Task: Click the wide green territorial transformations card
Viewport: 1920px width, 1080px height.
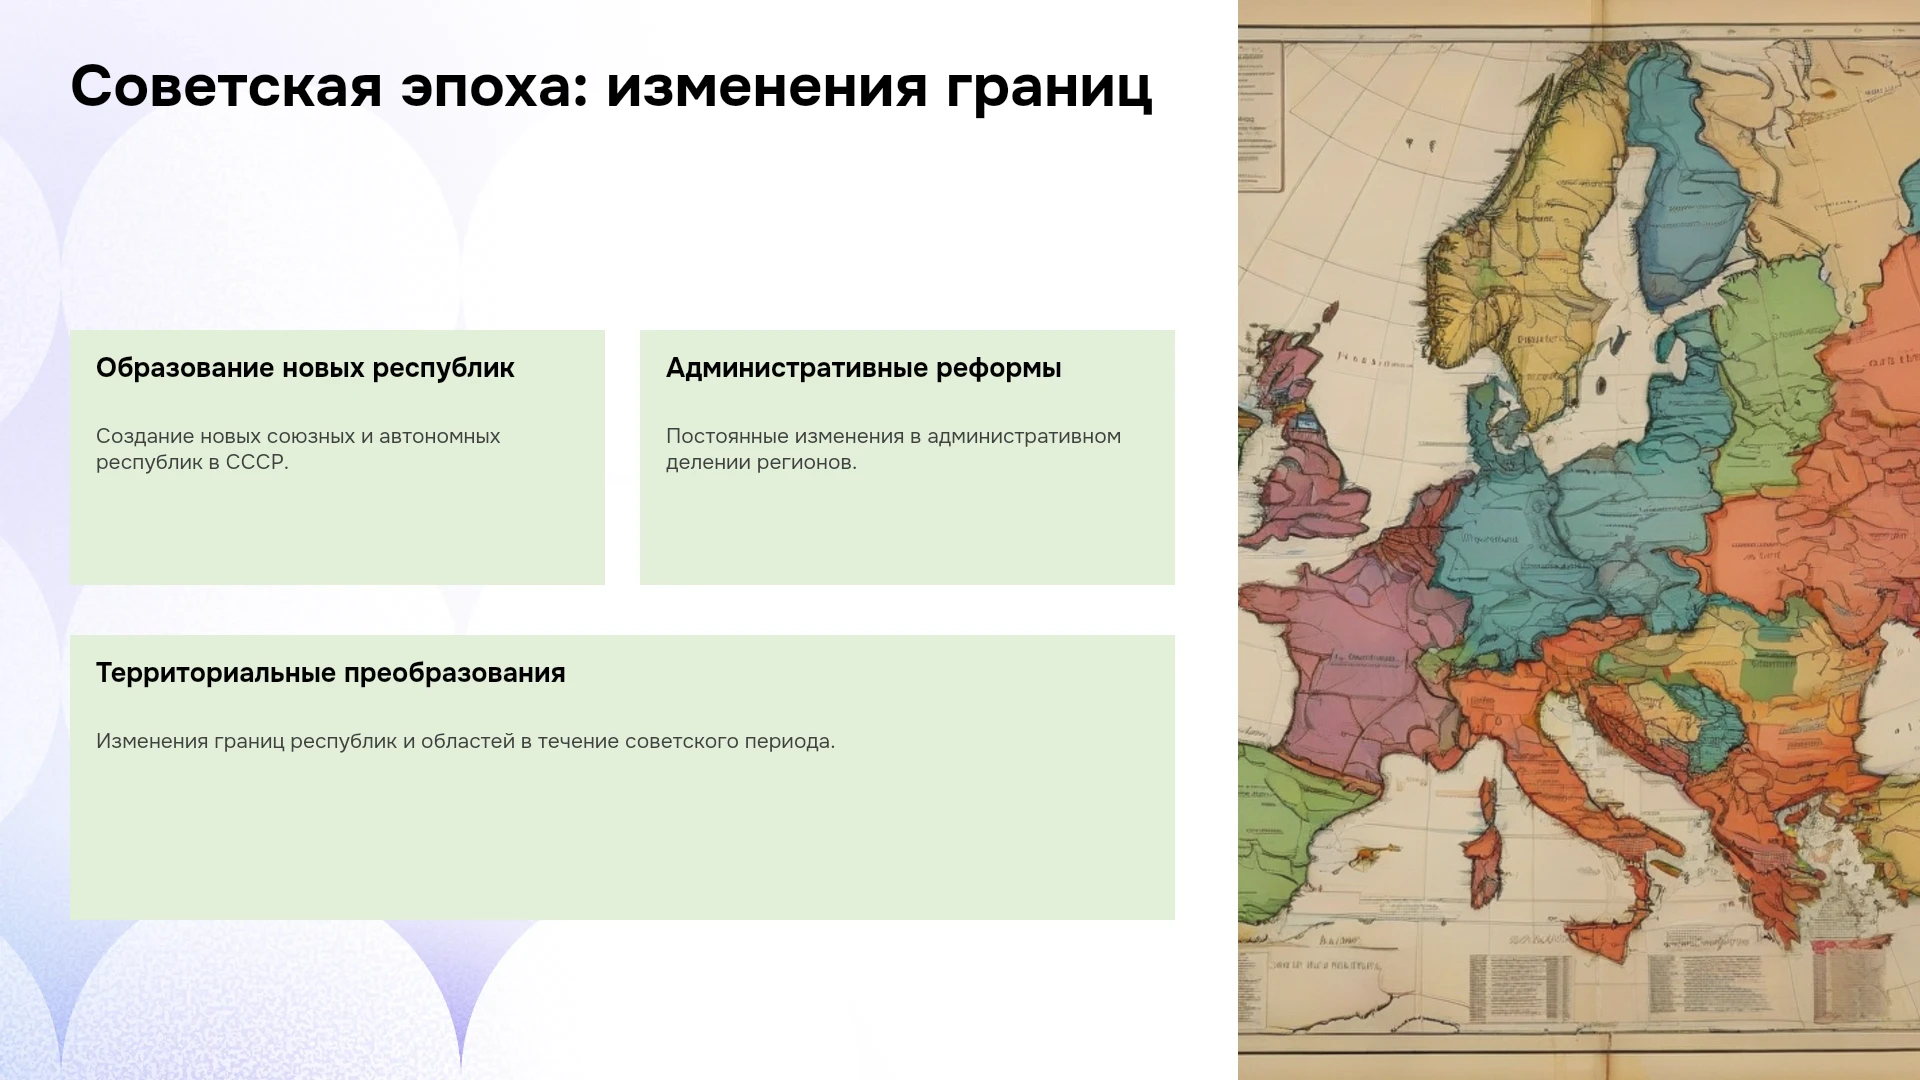Action: click(622, 777)
